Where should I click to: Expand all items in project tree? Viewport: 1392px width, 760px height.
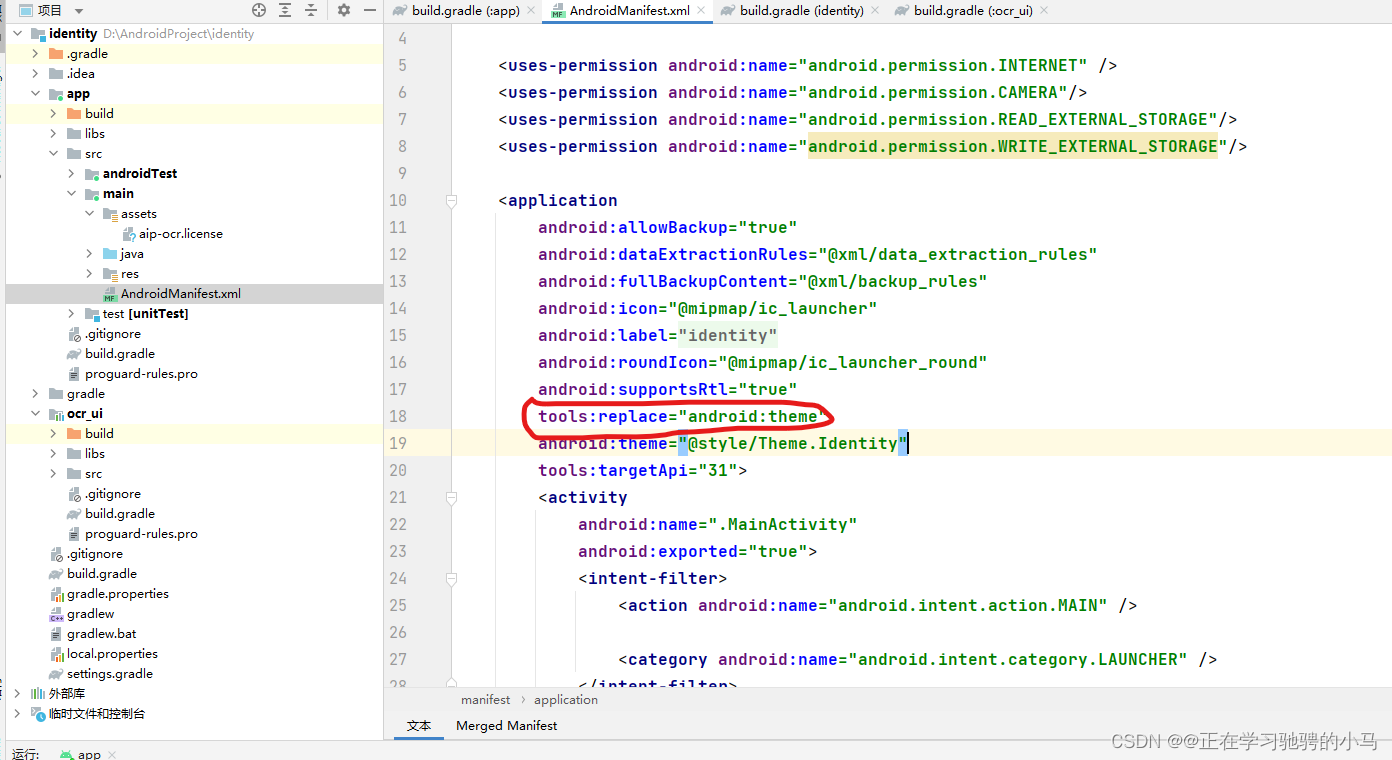coord(286,10)
